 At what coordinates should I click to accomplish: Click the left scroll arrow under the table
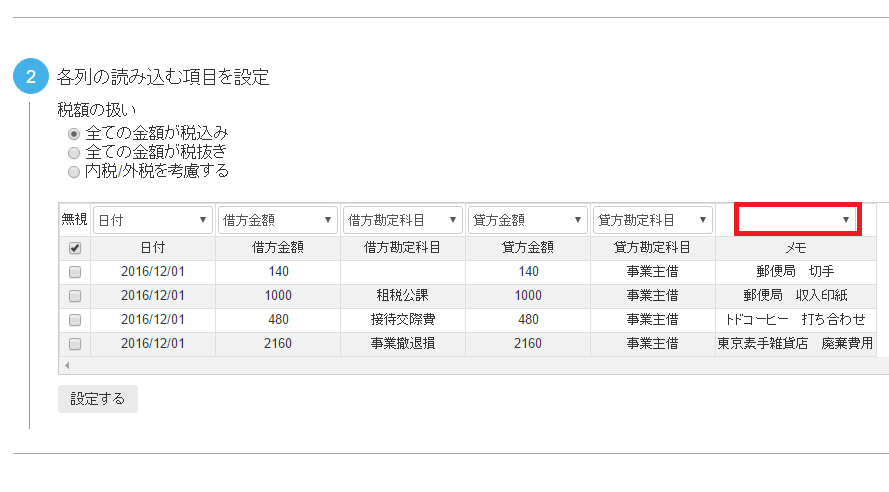tap(67, 366)
